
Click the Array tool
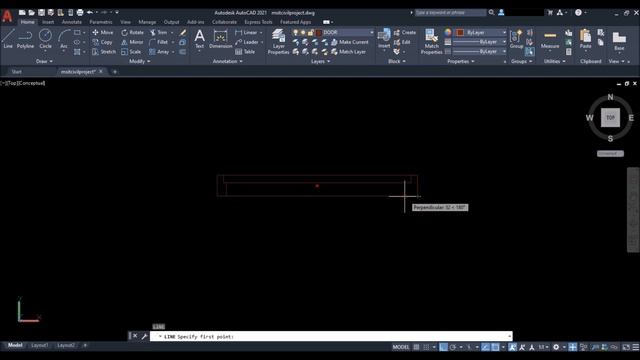pos(159,52)
